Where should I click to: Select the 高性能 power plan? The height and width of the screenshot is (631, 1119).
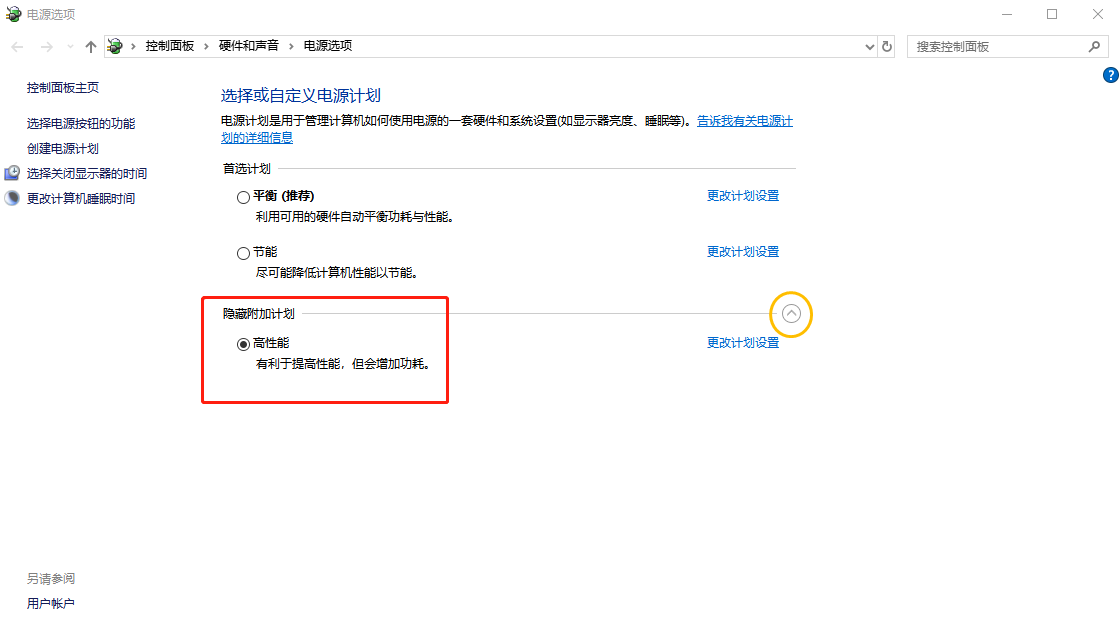243,344
